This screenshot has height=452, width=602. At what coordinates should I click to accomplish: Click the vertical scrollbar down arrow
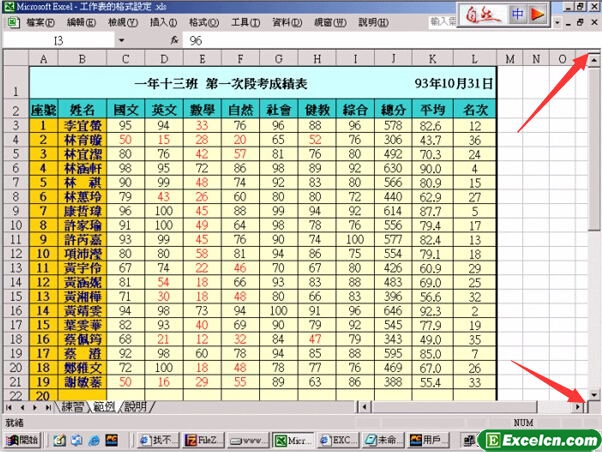point(593,394)
